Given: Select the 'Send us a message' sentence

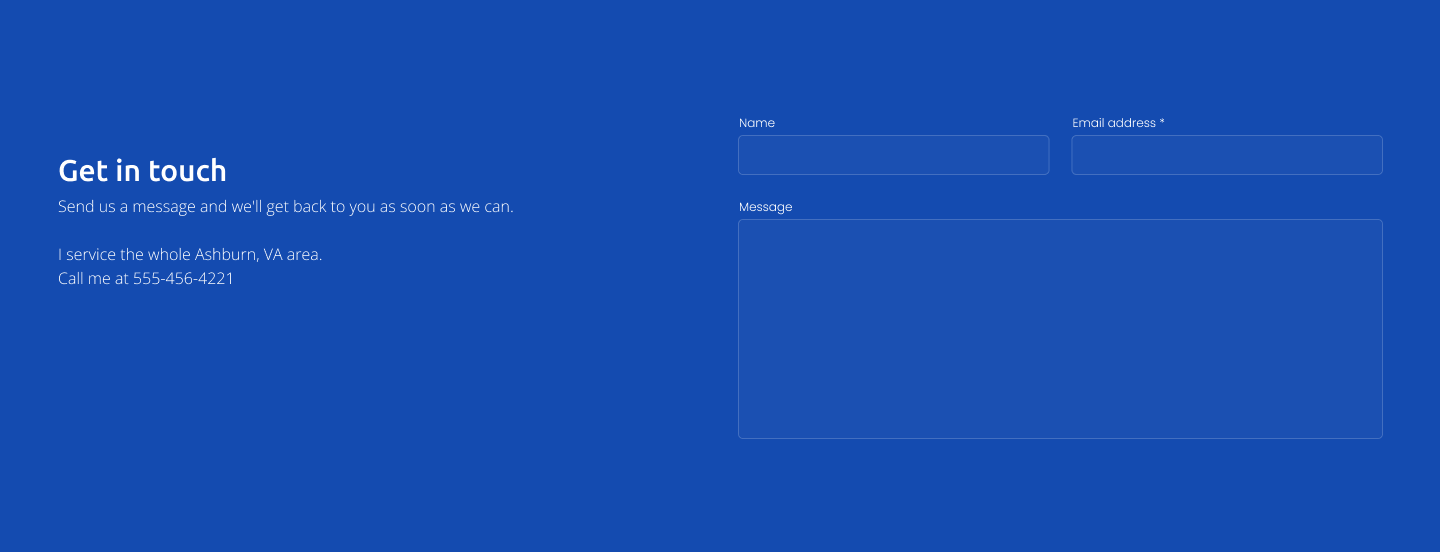Looking at the screenshot, I should [x=286, y=207].
